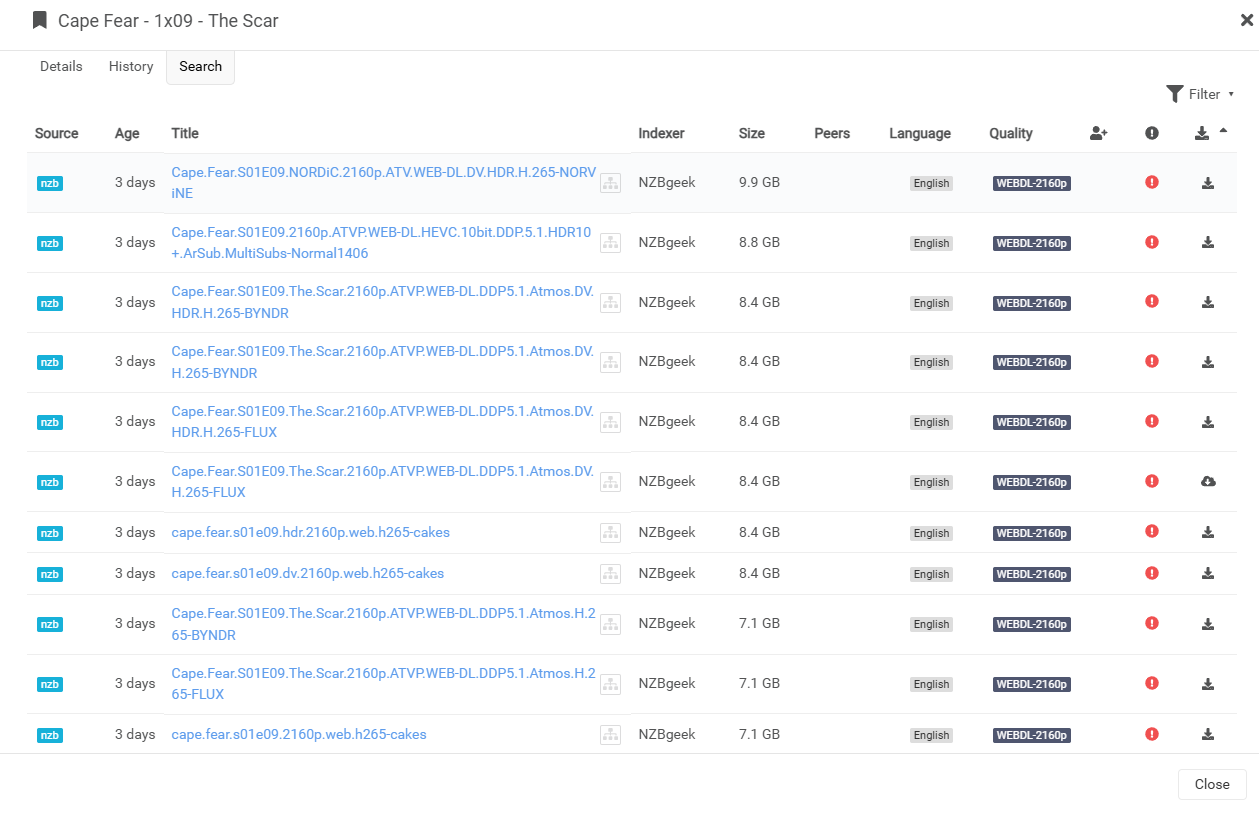Click indexer flags icon for dv.2160p cakes row
Screen dimensions: 1259x815
coord(610,574)
